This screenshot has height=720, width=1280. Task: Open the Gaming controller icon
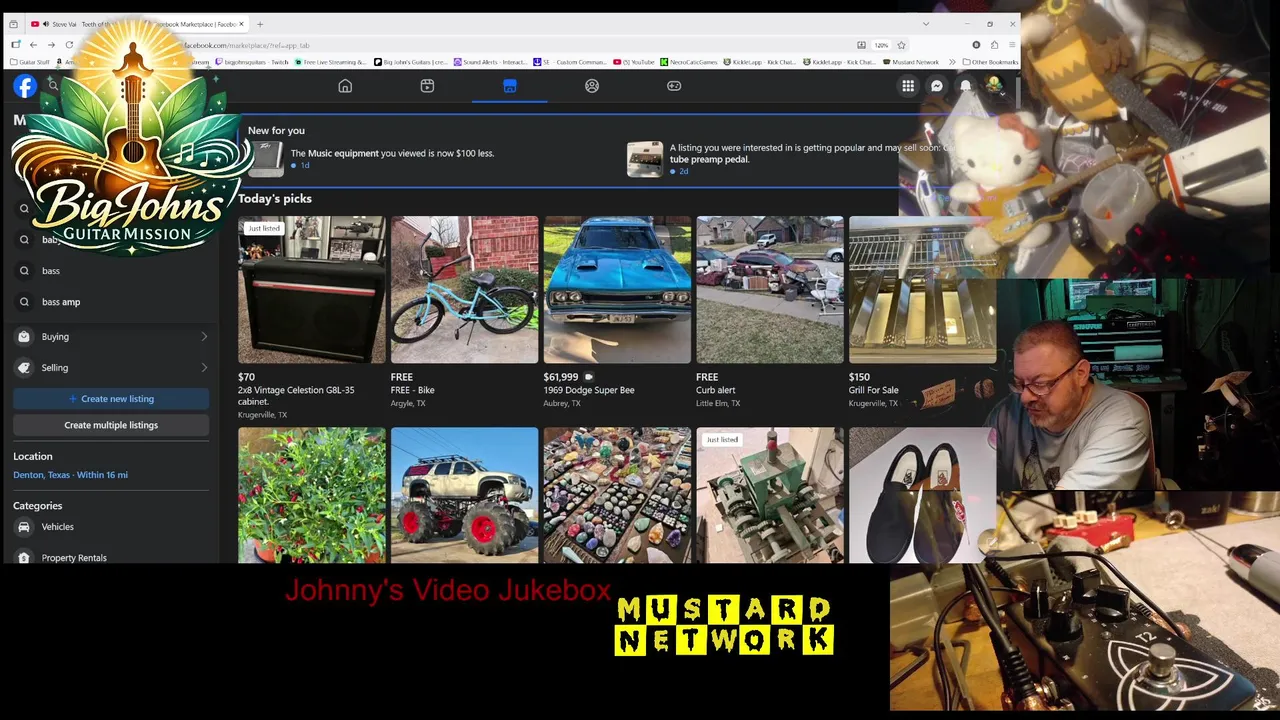(674, 86)
